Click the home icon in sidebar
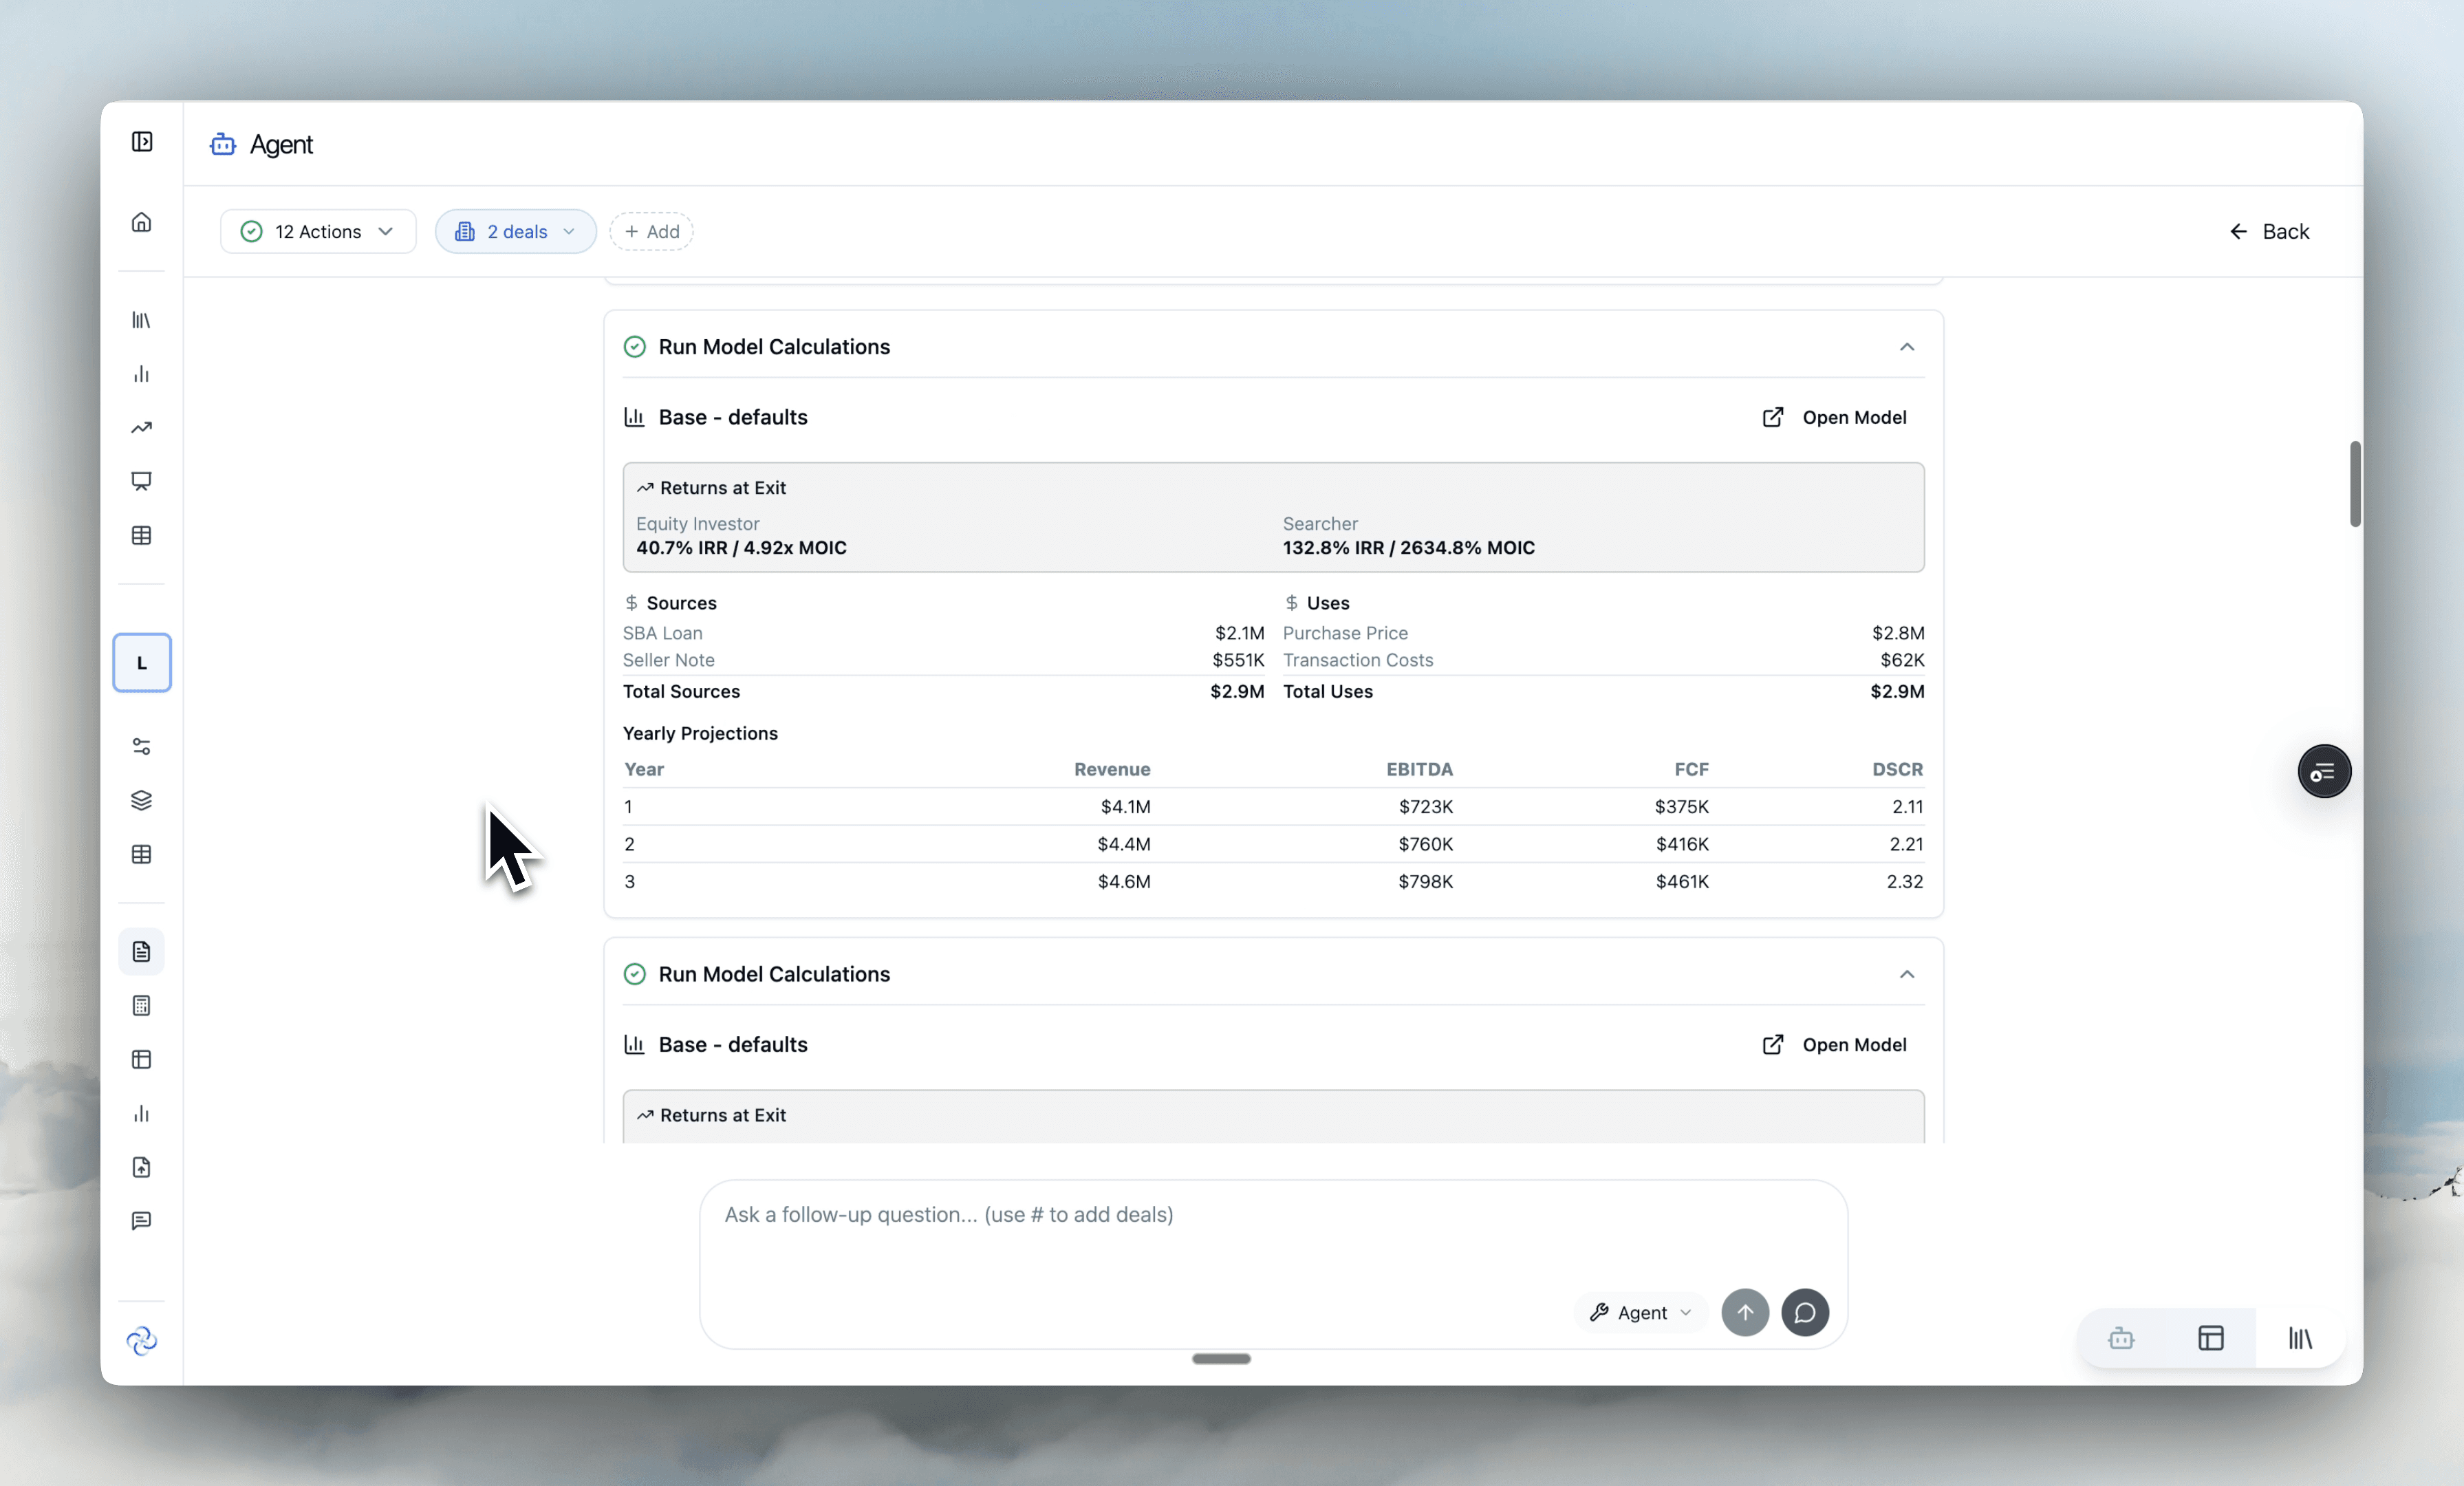This screenshot has width=2464, height=1486. click(141, 222)
